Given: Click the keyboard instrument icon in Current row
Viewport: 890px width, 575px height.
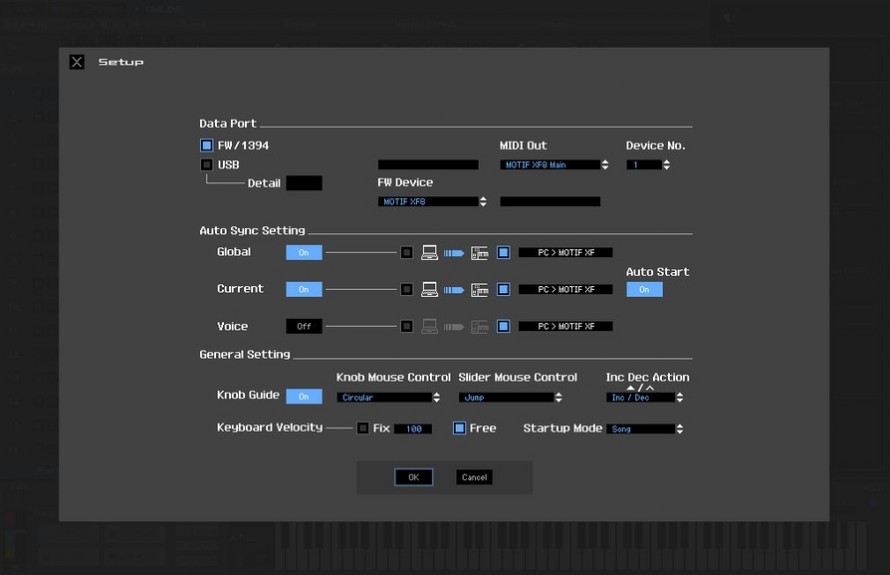Looking at the screenshot, I should point(480,290).
